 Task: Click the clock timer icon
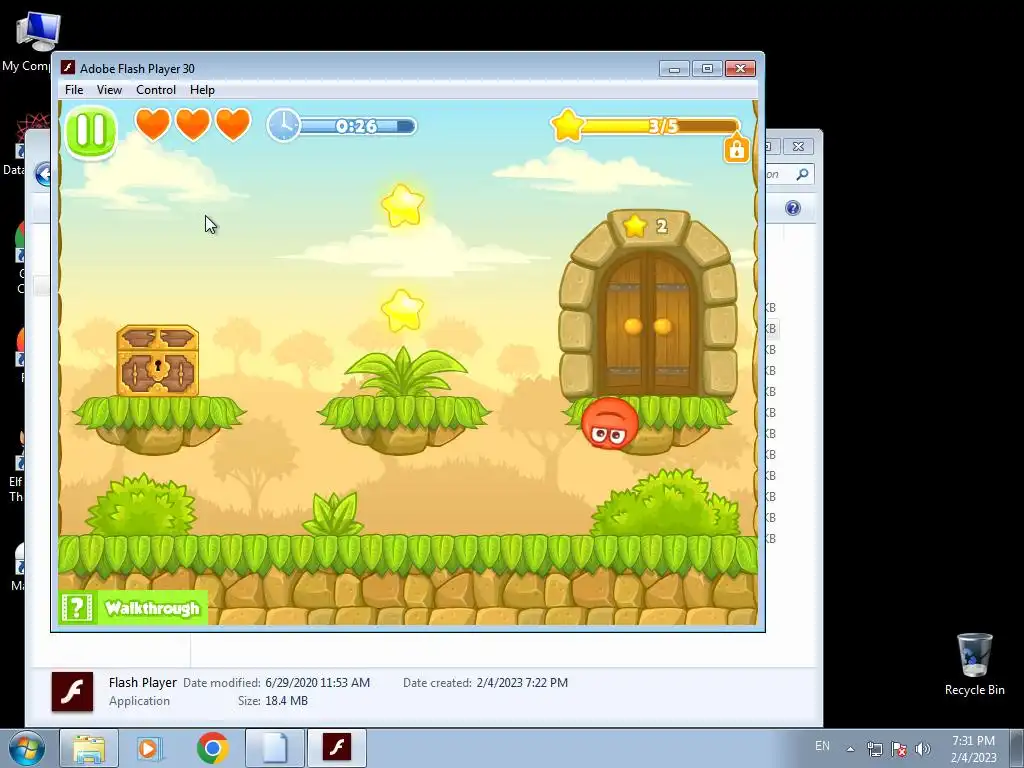tap(283, 125)
